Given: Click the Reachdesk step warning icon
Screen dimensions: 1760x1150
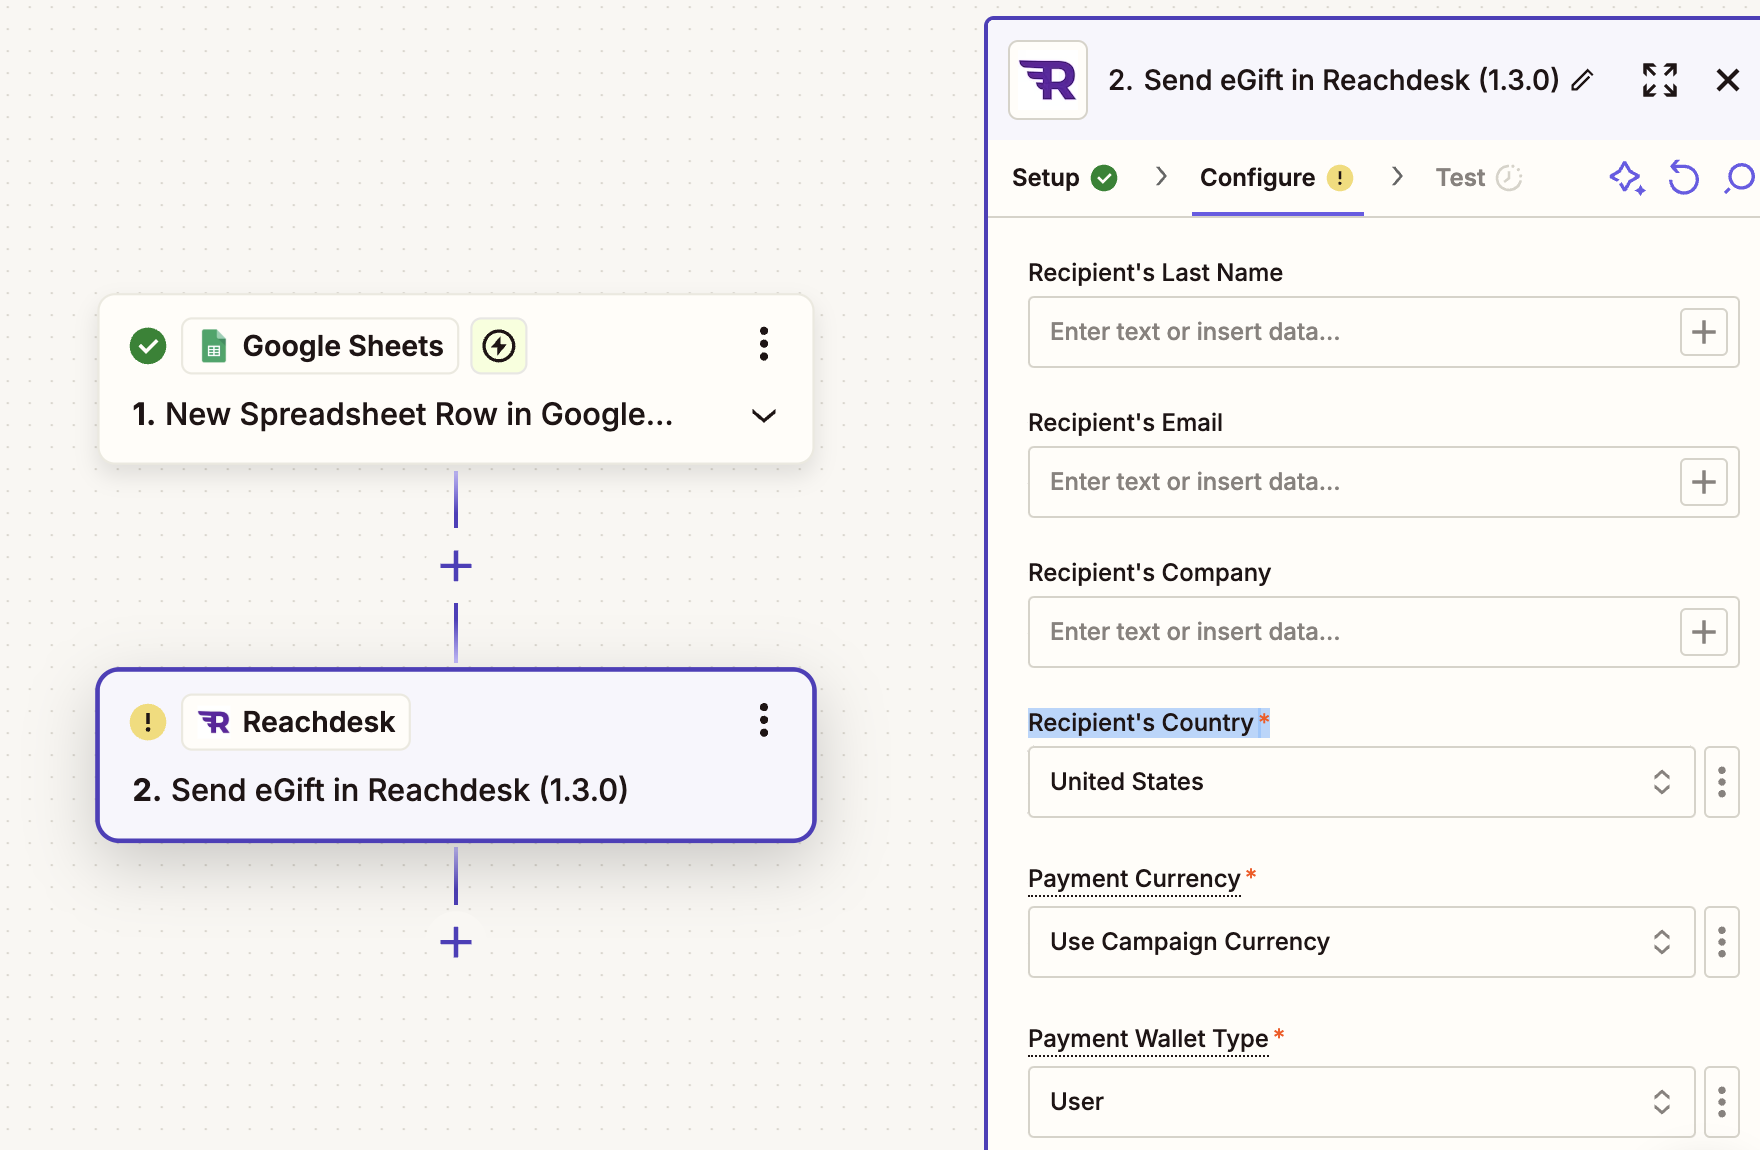Looking at the screenshot, I should [148, 722].
